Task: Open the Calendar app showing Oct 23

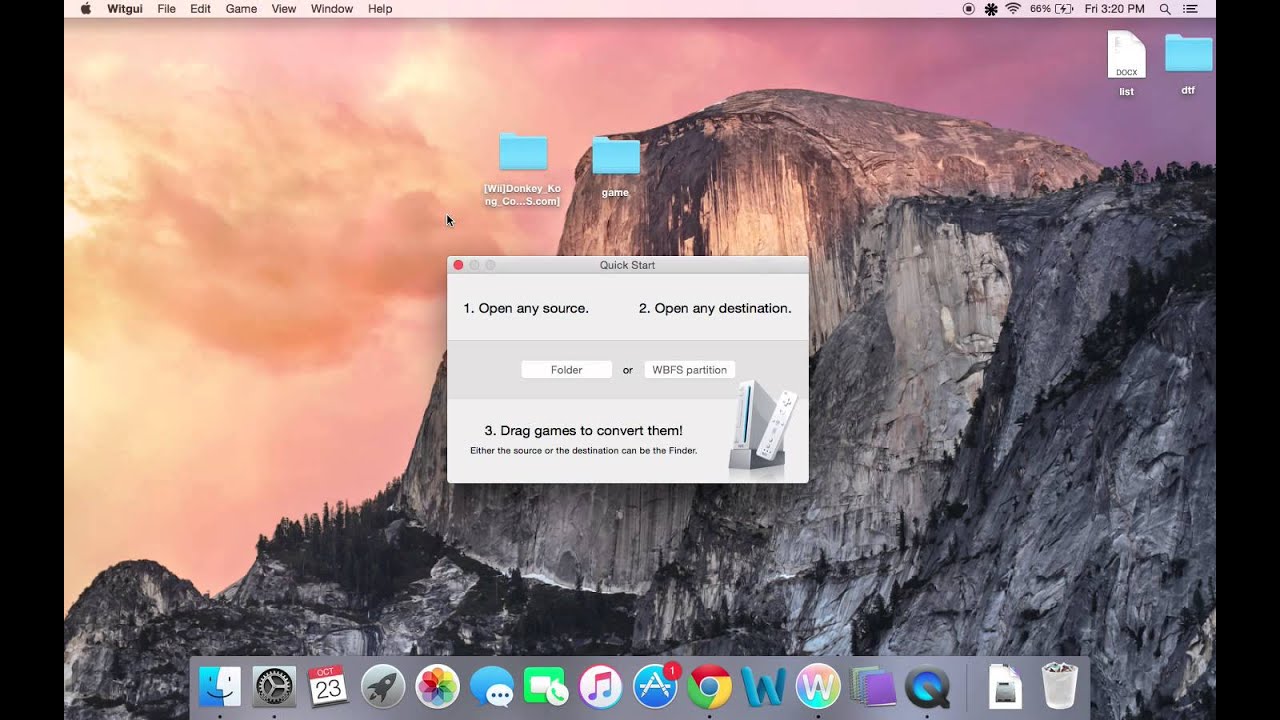Action: pyautogui.click(x=328, y=686)
